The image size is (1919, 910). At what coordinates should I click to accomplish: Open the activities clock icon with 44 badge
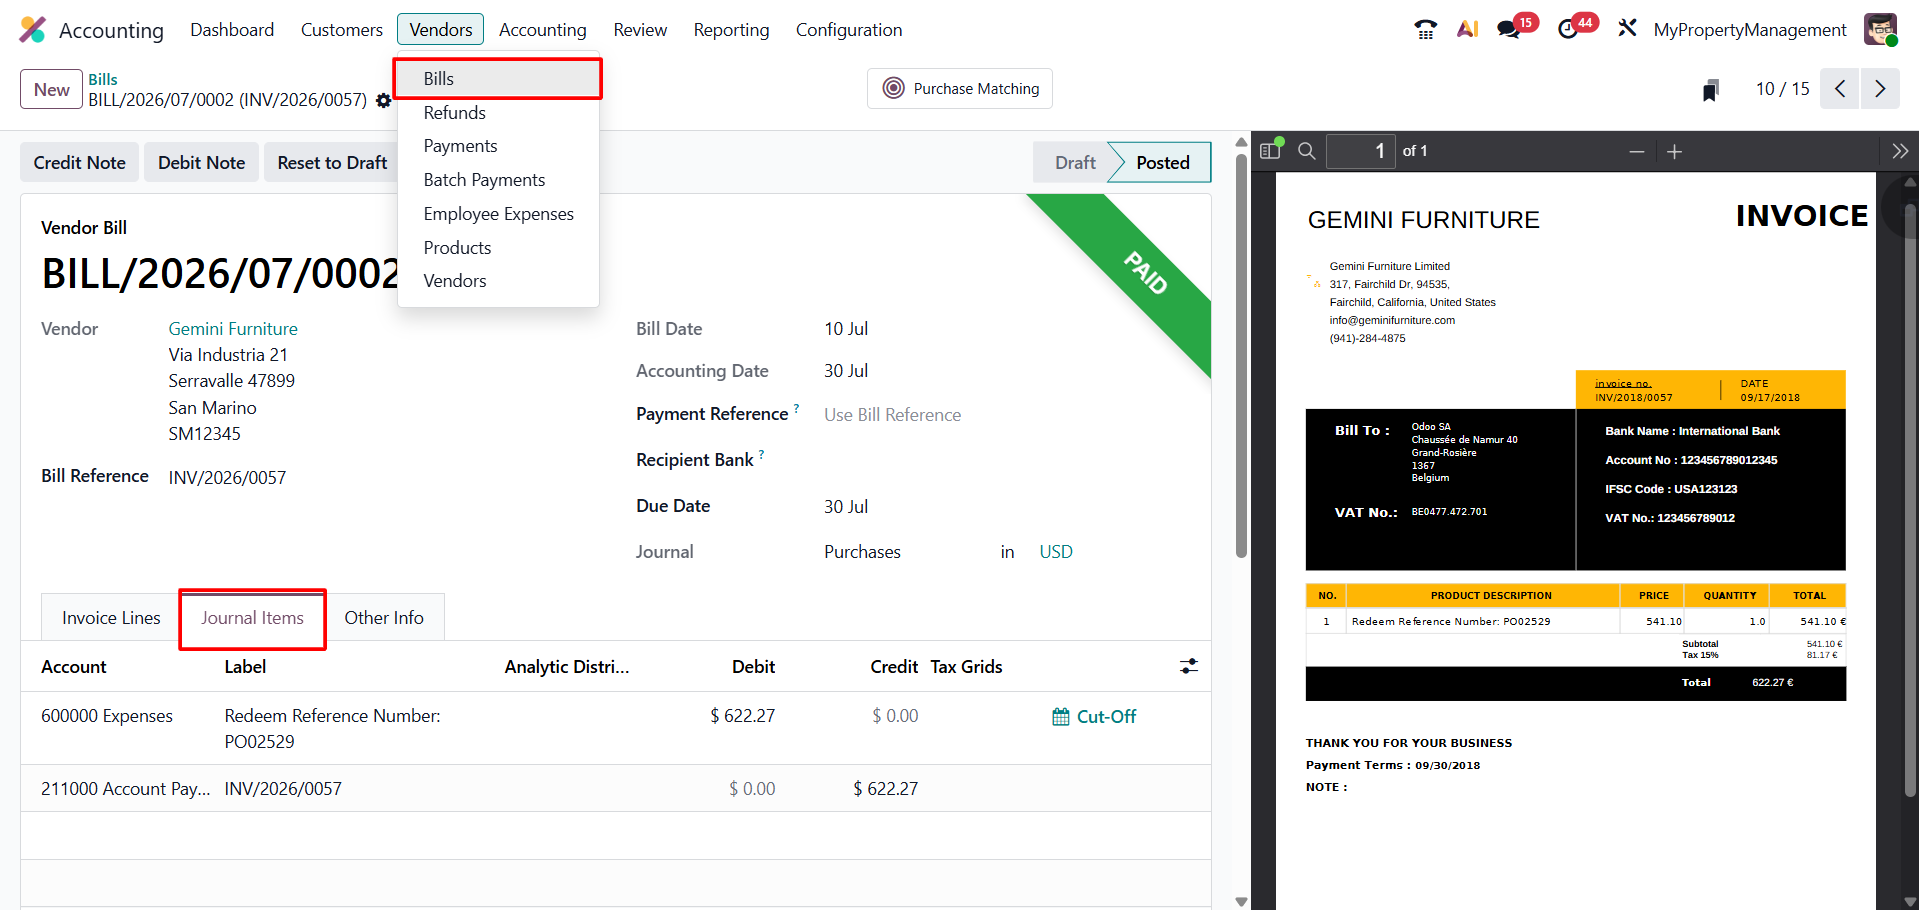1568,30
